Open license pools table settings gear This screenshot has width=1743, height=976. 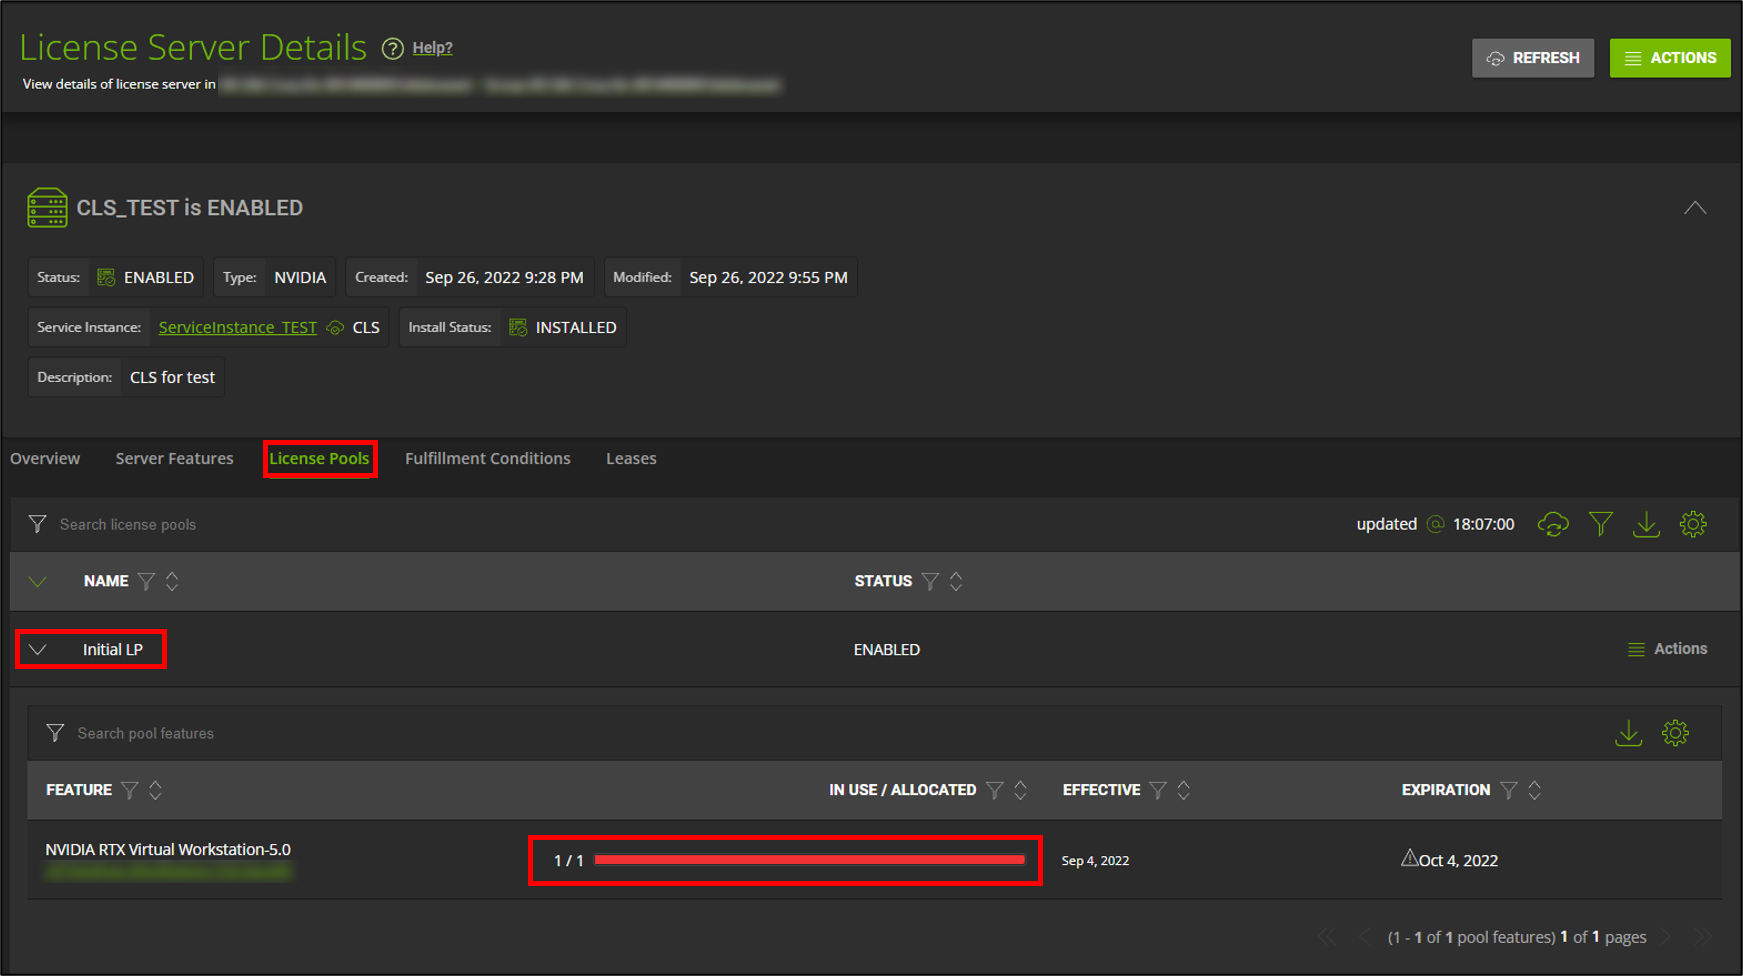1693,524
